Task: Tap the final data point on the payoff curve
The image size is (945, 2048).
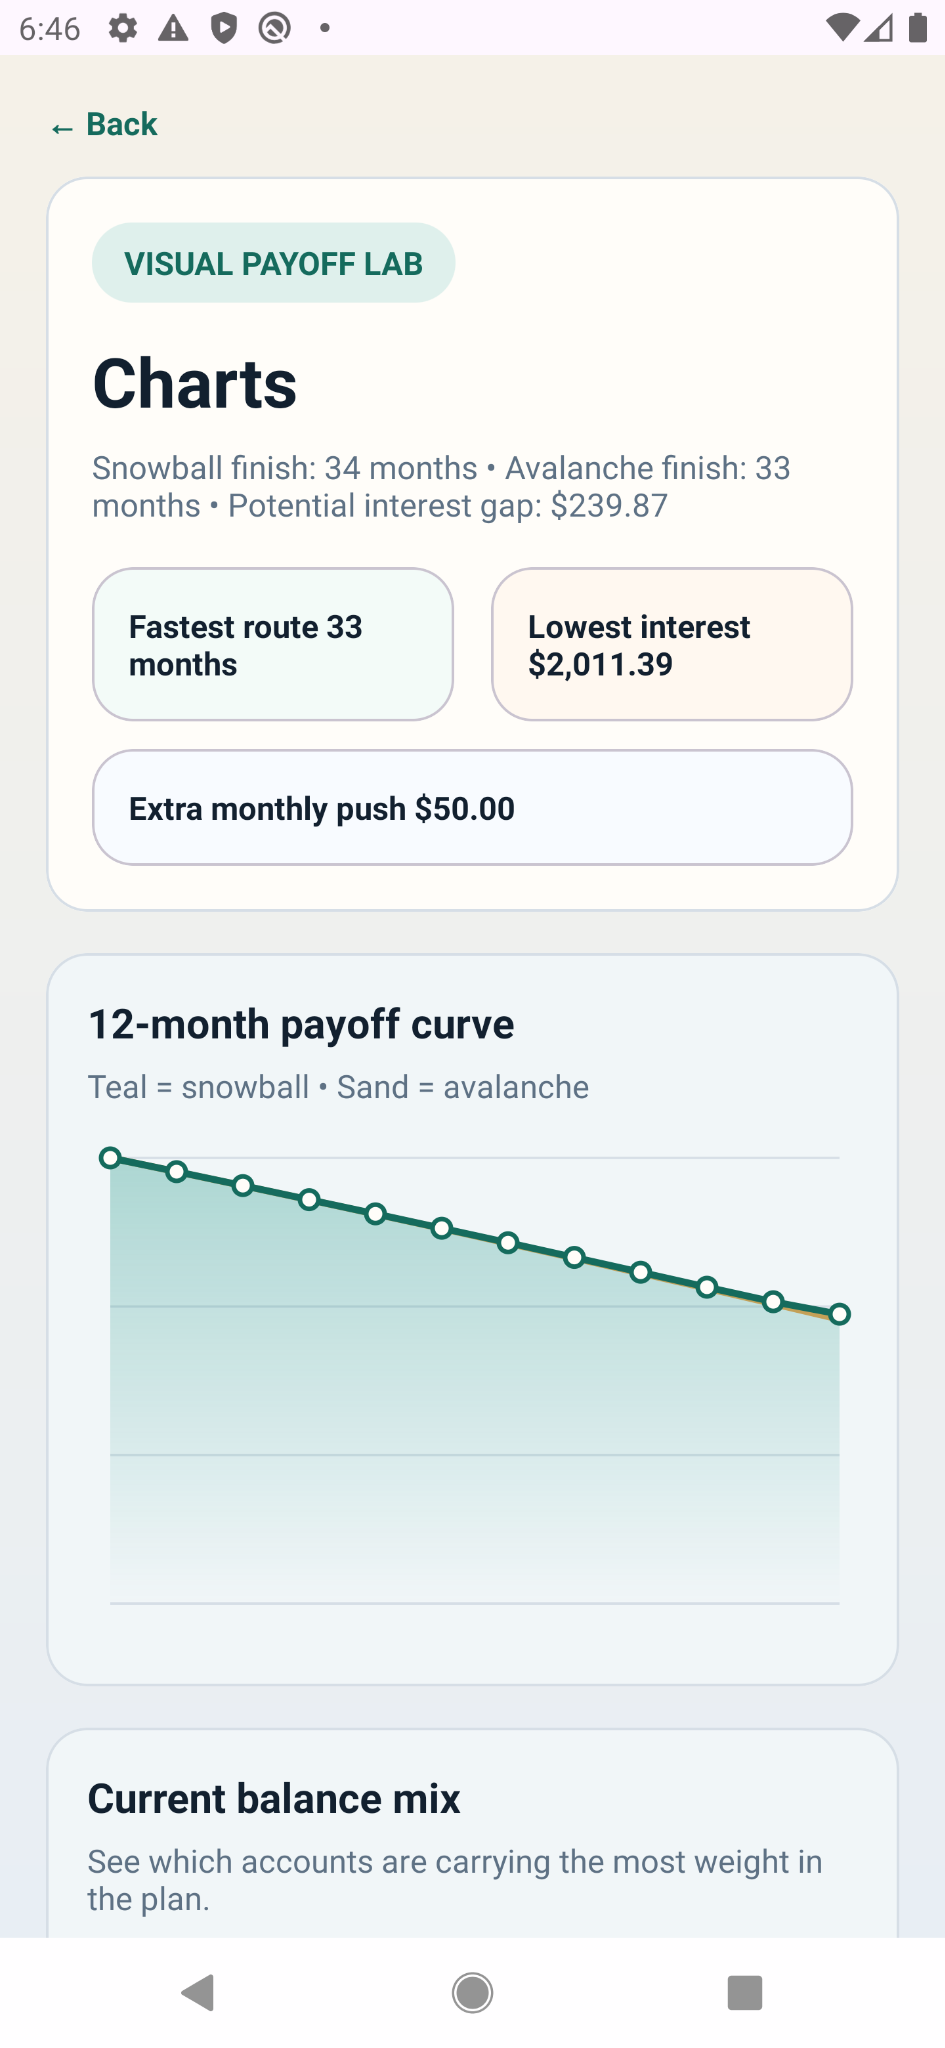Action: click(840, 1314)
